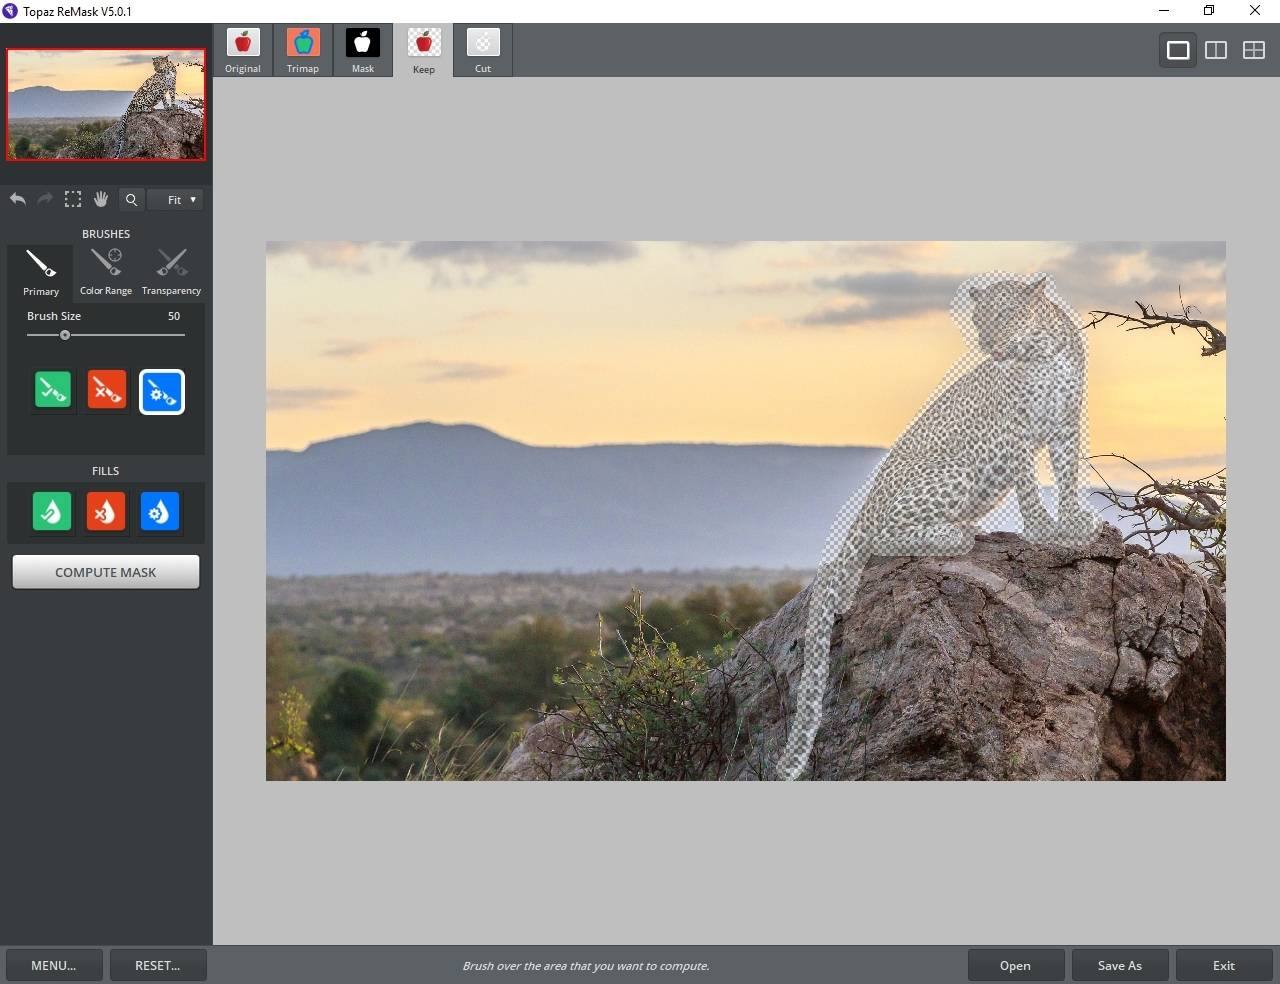Click the Exit button
This screenshot has width=1280, height=984.
1224,965
